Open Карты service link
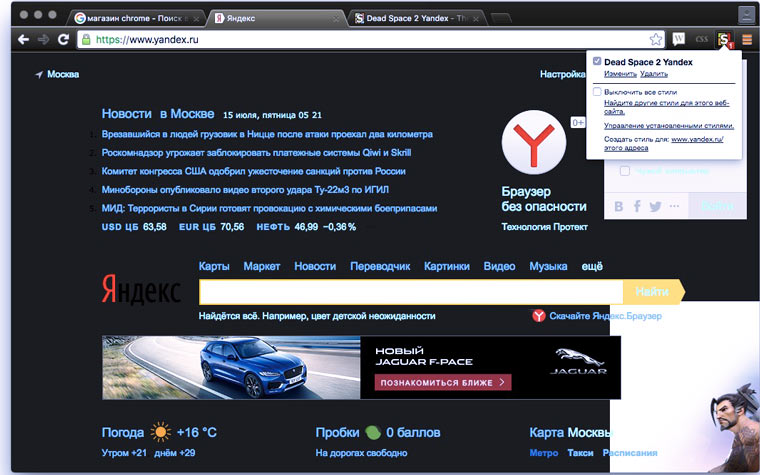The width and height of the screenshot is (760, 475). tap(214, 266)
